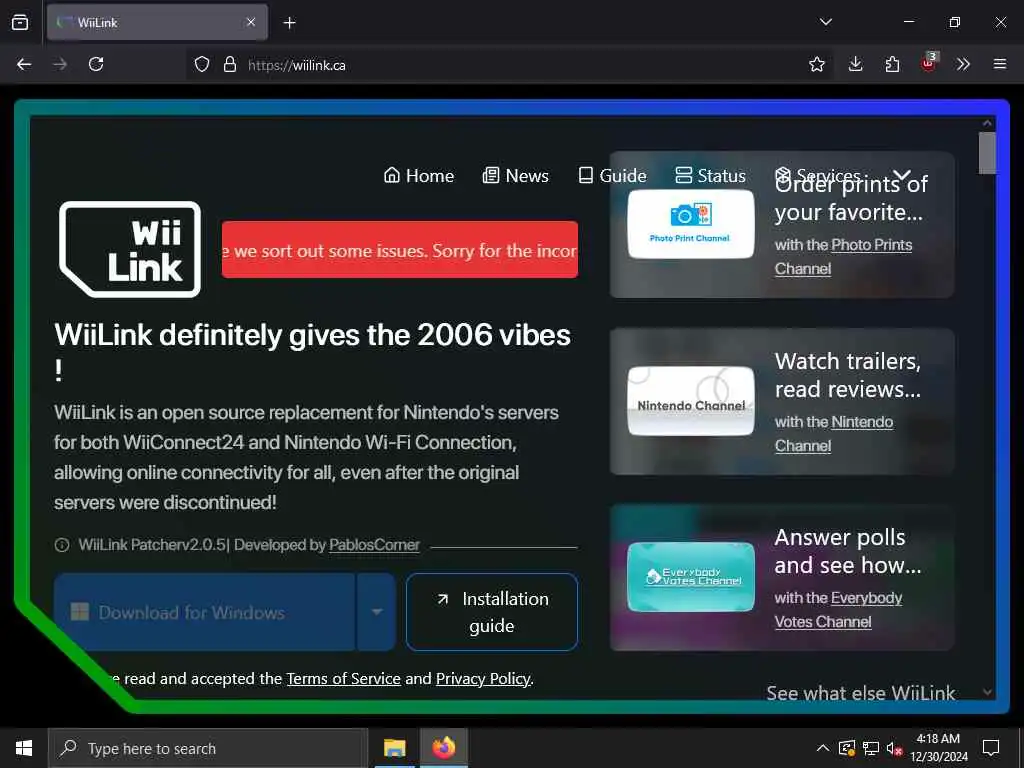Screen dimensions: 1024x768
Task: Open uBlock Origin extension icon
Action: [929, 63]
